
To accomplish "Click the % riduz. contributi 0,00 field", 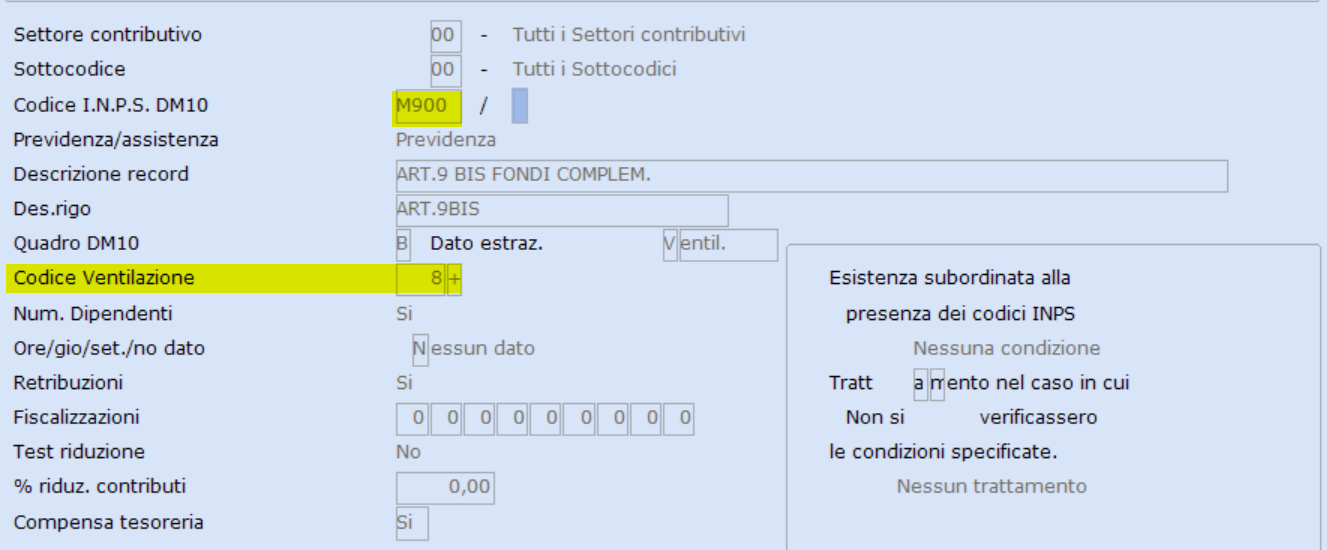I will tap(445, 488).
